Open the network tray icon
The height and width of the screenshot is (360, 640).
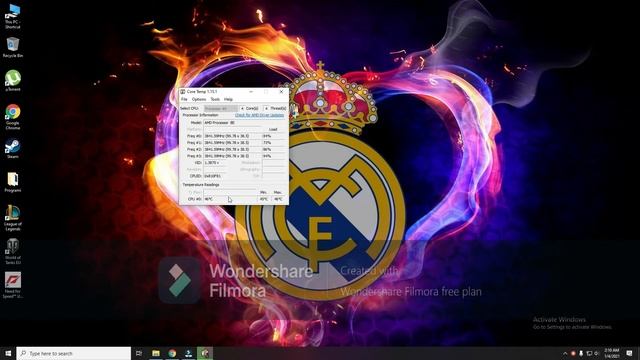[589, 353]
